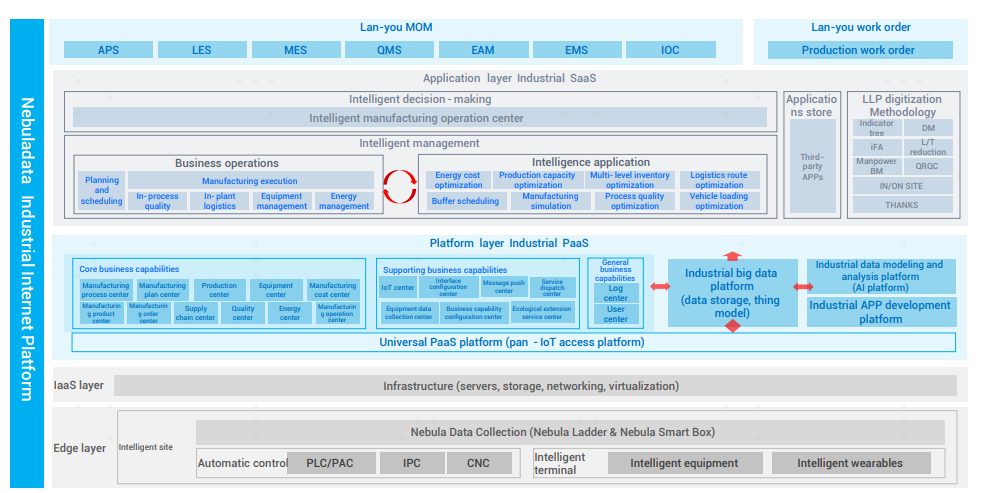The height and width of the screenshot is (493, 982).
Task: Click Message push center box
Action: tap(504, 288)
